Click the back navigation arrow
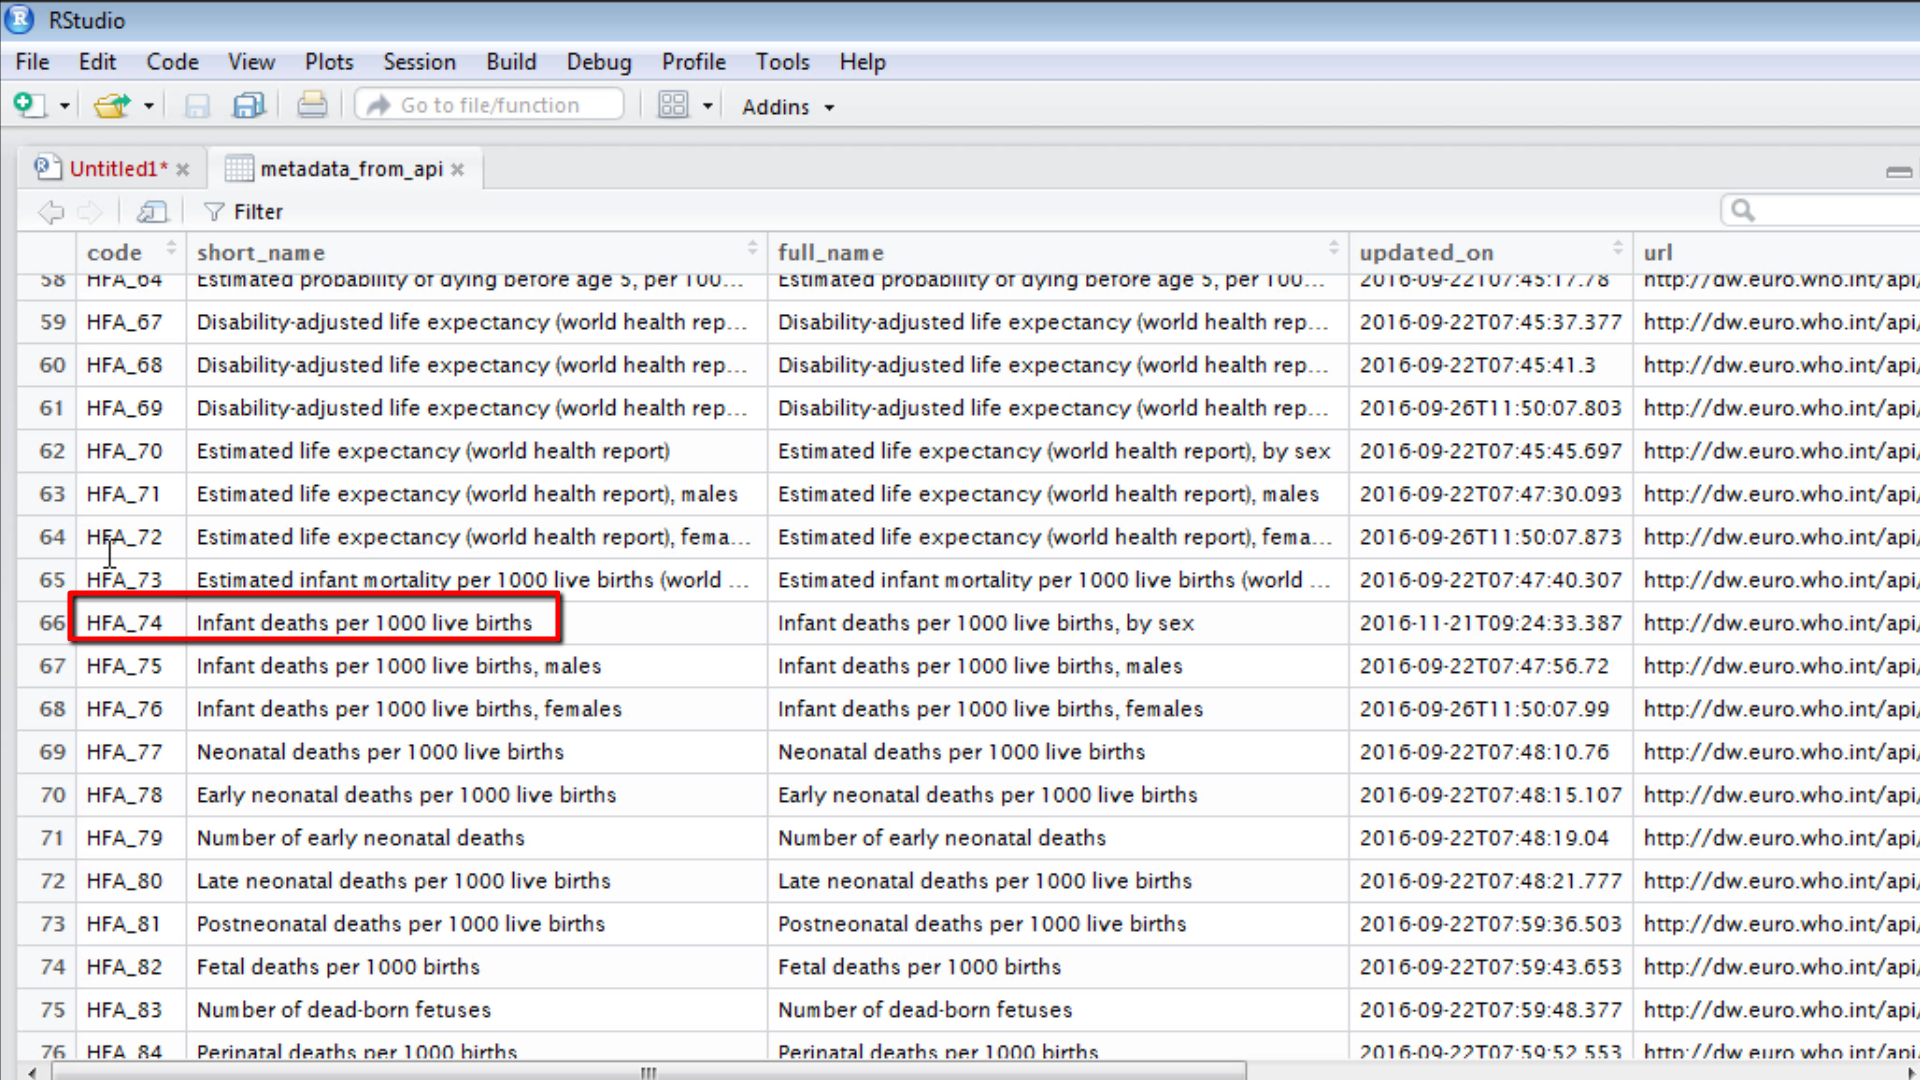 click(51, 212)
